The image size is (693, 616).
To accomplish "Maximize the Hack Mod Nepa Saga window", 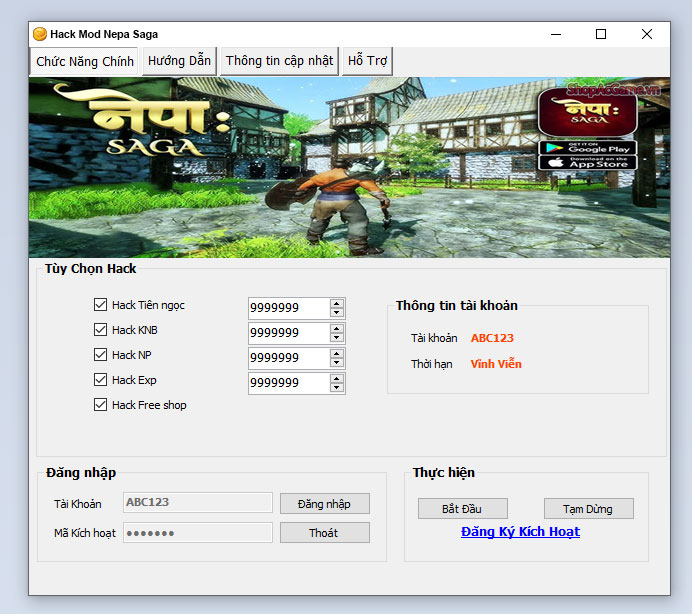I will 601,34.
